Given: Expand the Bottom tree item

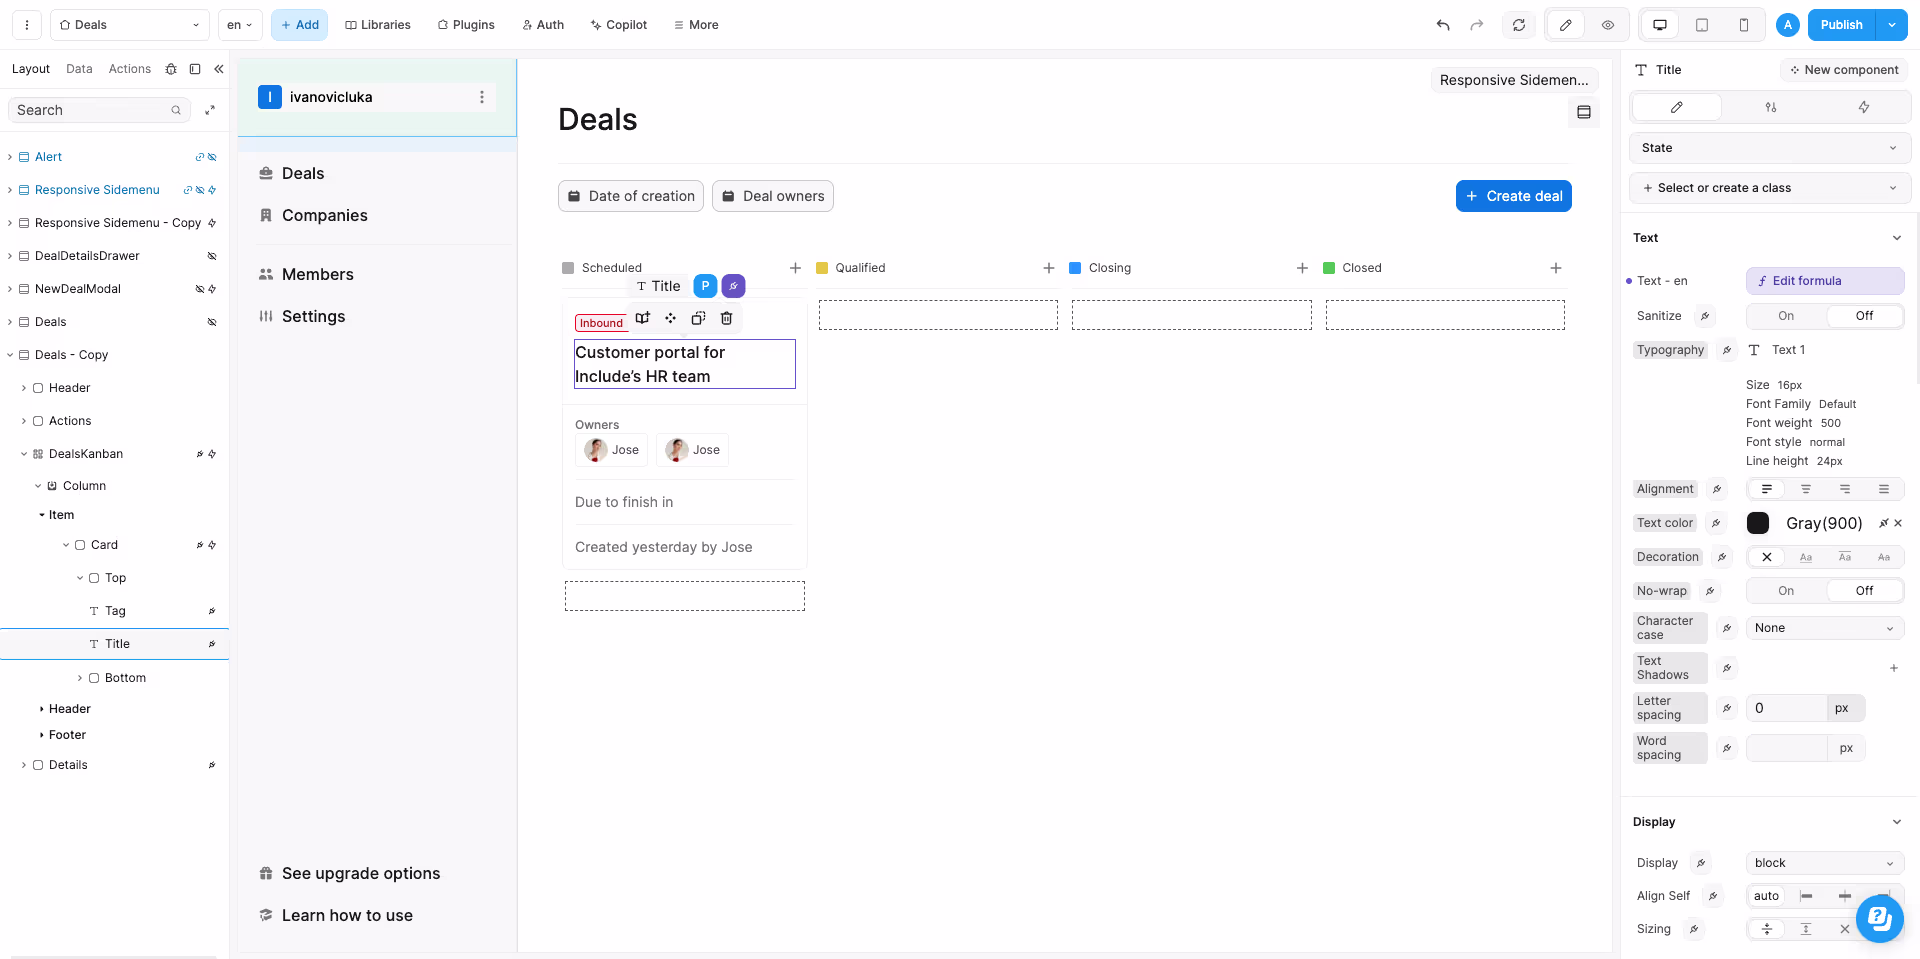Looking at the screenshot, I should pos(80,678).
